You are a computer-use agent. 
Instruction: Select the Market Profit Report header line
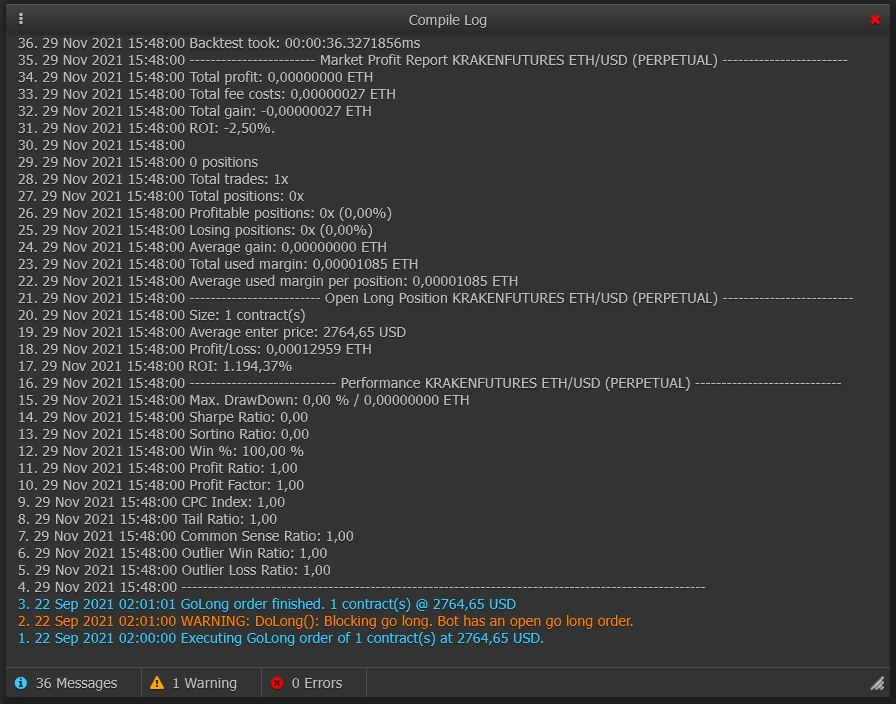(x=433, y=60)
